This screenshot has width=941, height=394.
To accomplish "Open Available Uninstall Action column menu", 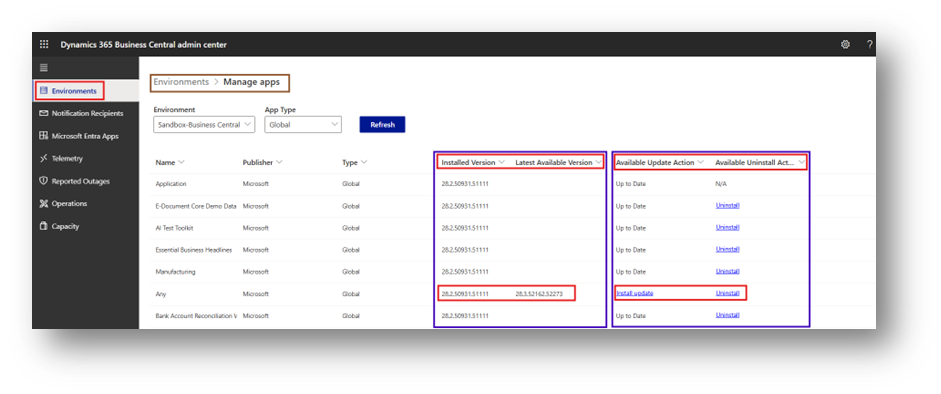I will tap(801, 162).
